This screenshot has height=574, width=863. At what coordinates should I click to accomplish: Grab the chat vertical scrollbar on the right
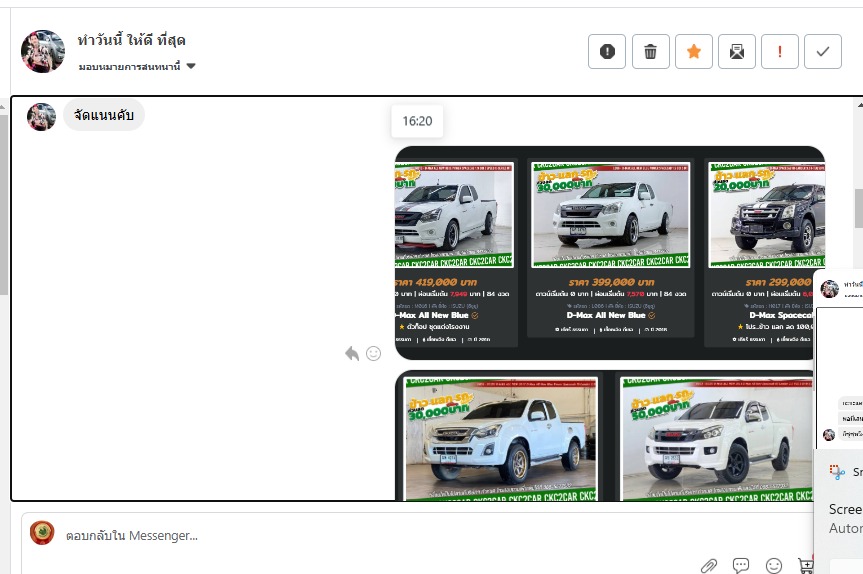pos(859,208)
